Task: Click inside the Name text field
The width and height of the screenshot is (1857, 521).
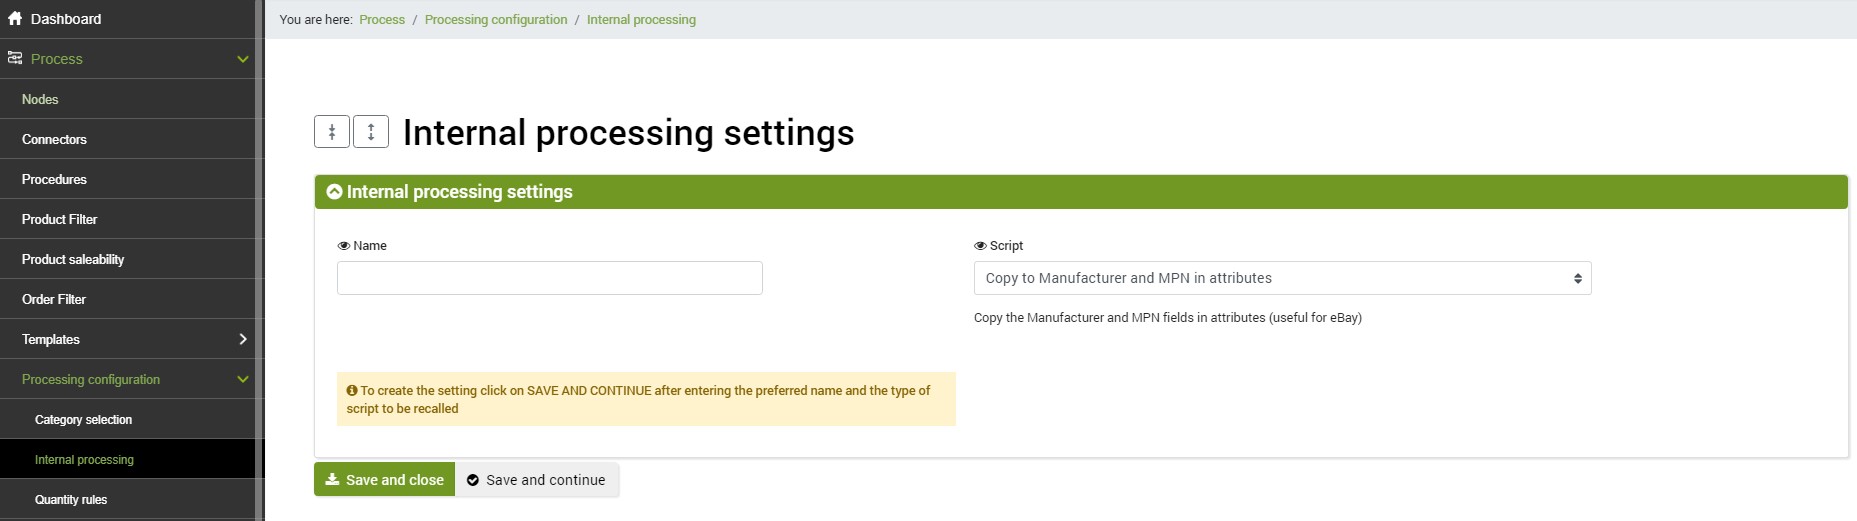Action: click(550, 278)
